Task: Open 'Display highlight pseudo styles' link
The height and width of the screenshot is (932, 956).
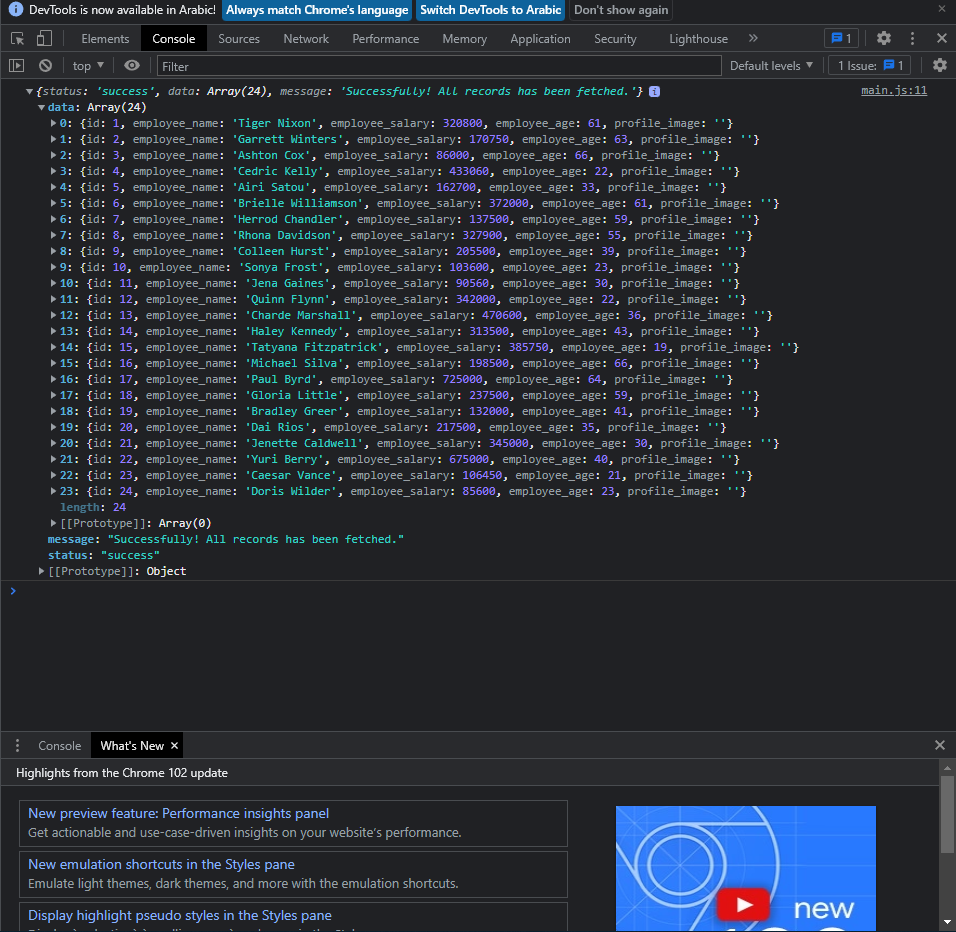Action: [x=180, y=915]
